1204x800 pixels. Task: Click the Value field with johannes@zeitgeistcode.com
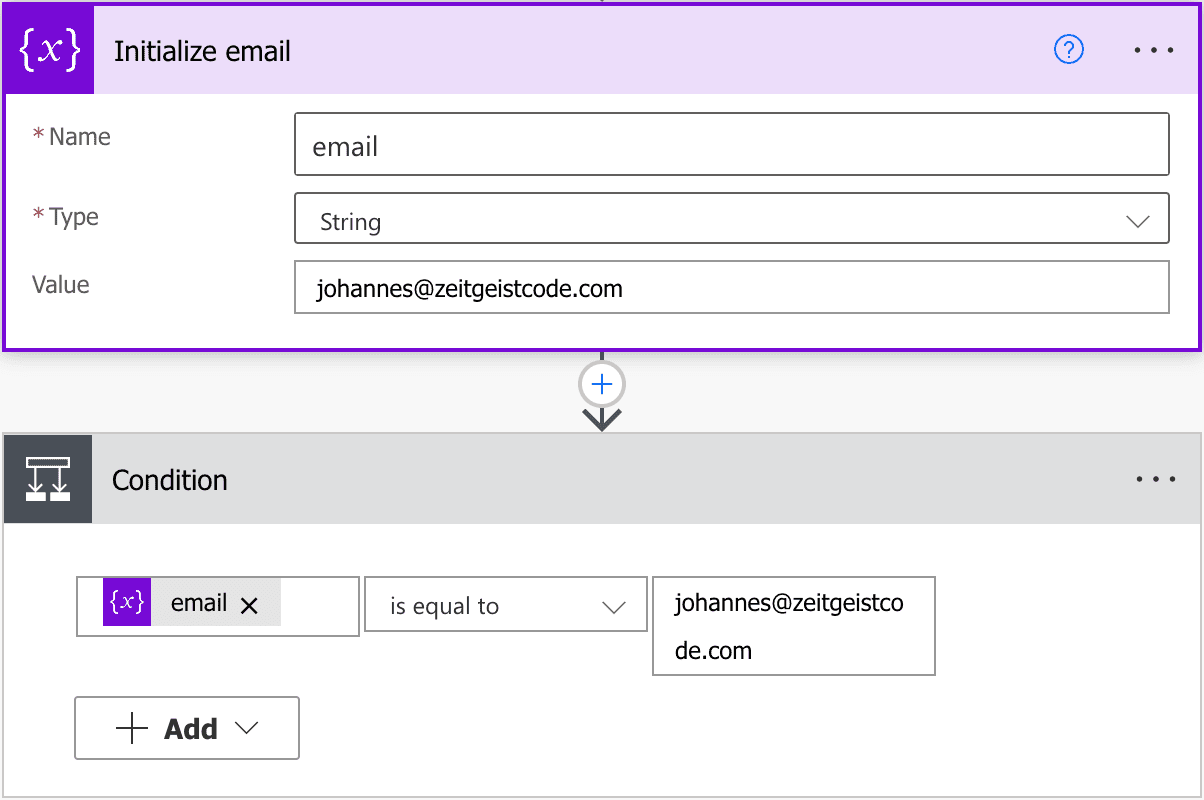click(x=732, y=288)
